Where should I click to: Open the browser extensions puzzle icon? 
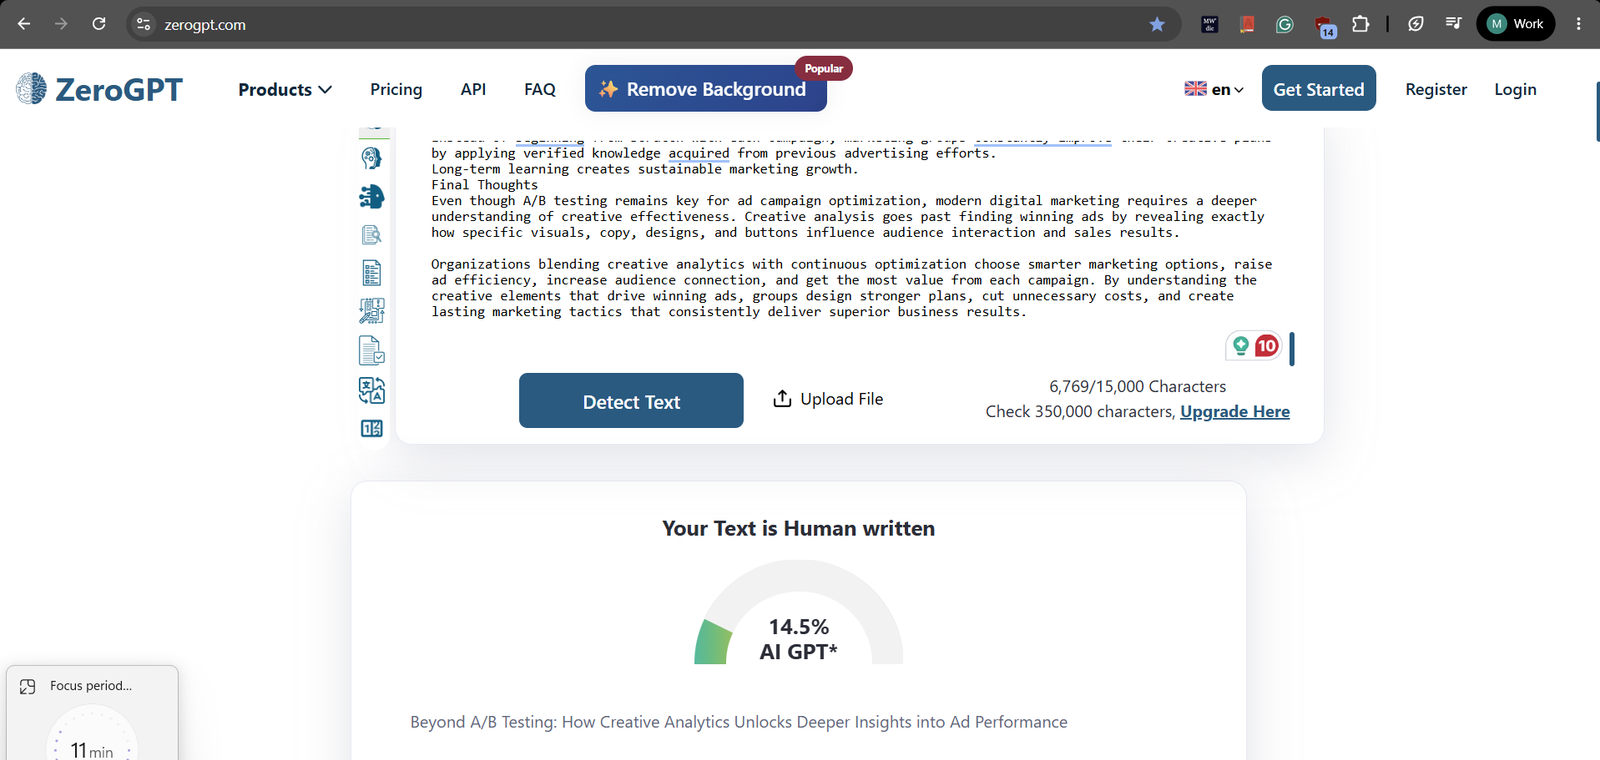(x=1361, y=24)
